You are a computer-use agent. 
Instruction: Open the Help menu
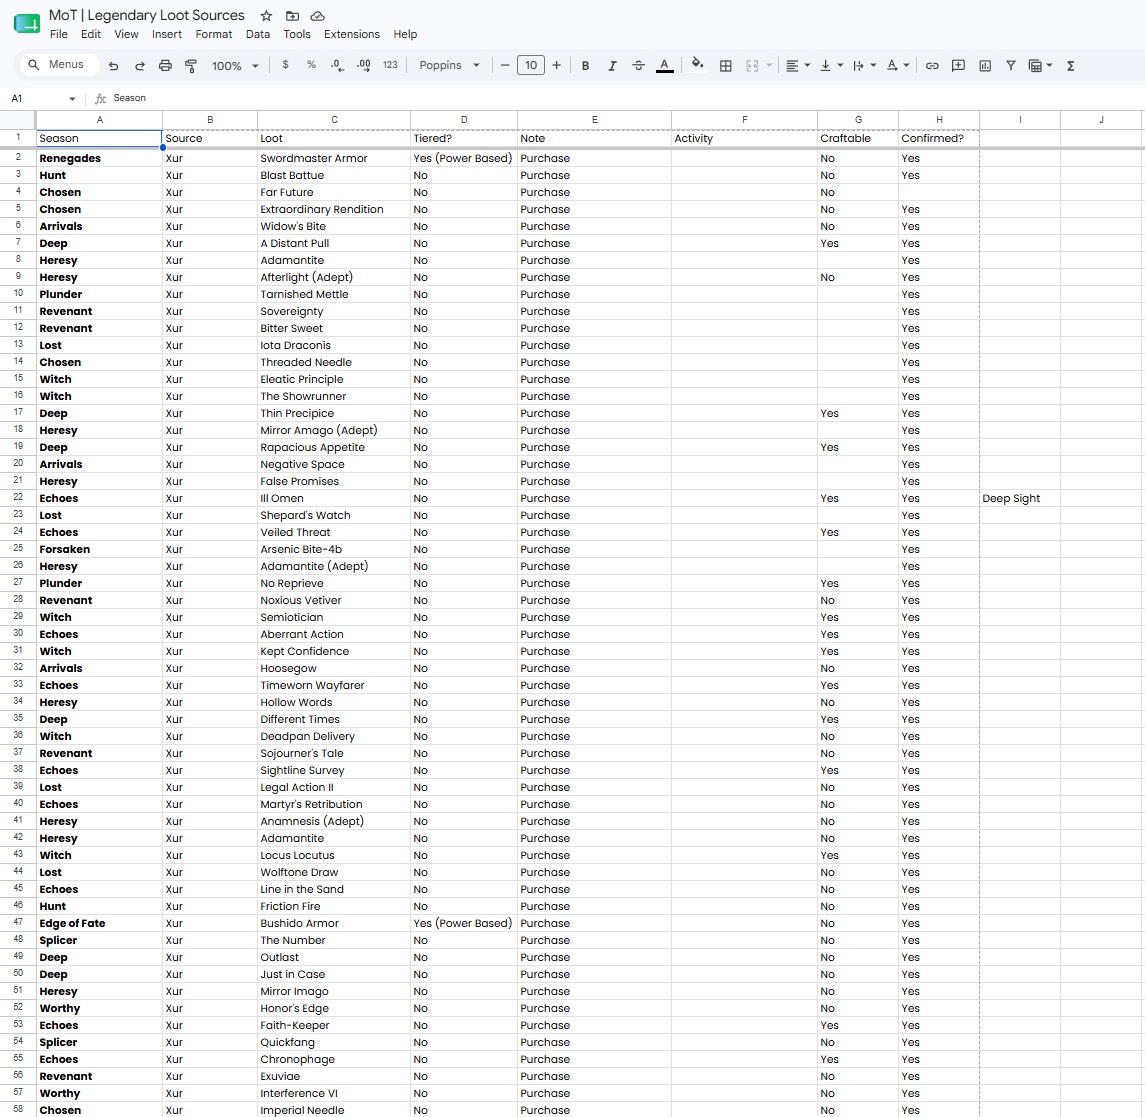pyautogui.click(x=405, y=34)
